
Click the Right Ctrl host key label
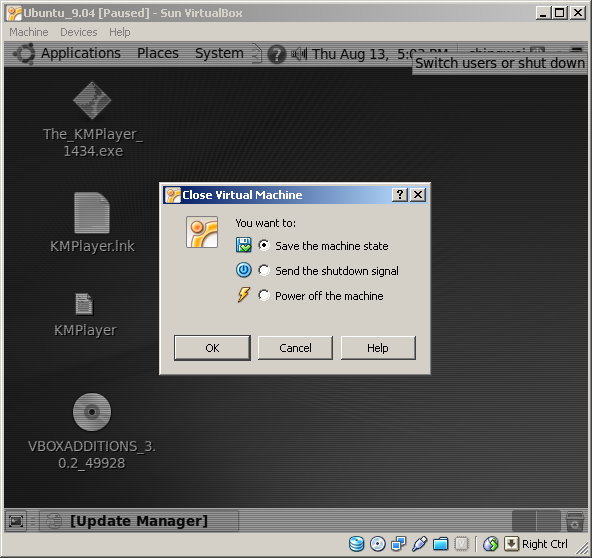544,544
